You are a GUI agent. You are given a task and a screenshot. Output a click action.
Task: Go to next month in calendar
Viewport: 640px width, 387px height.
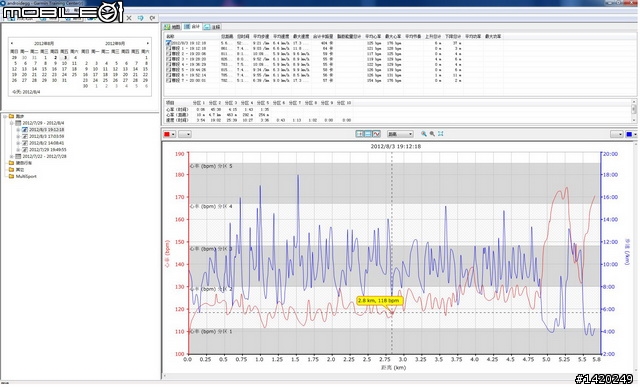click(x=147, y=43)
